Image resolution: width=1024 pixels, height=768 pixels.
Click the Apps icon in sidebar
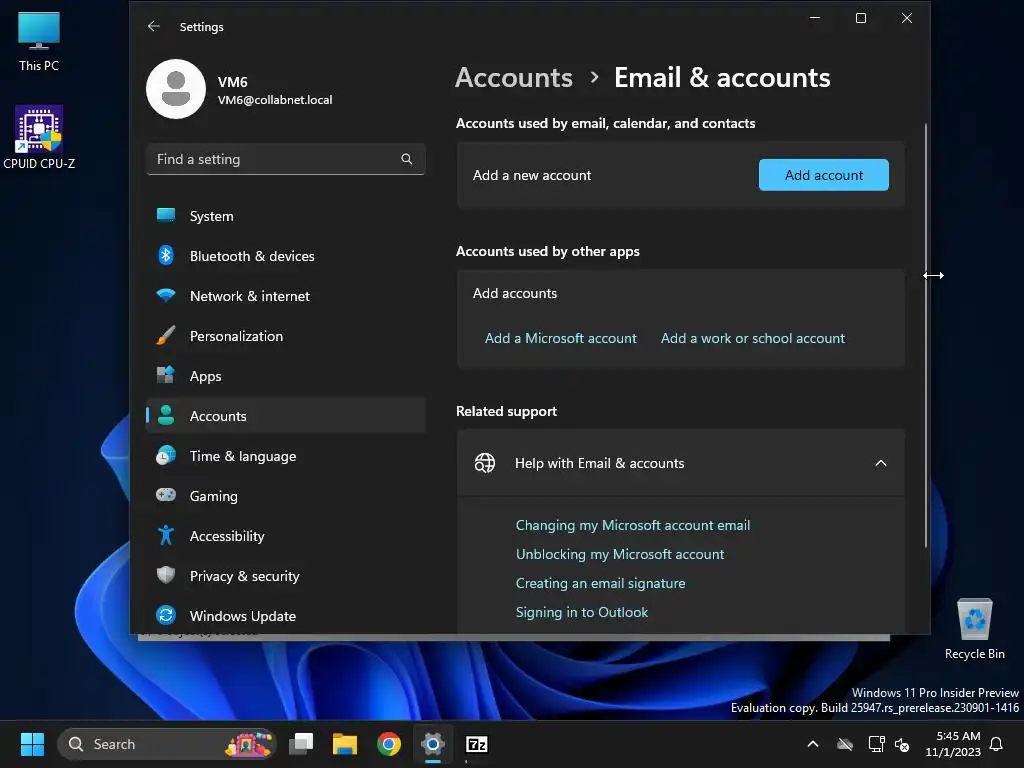(166, 376)
